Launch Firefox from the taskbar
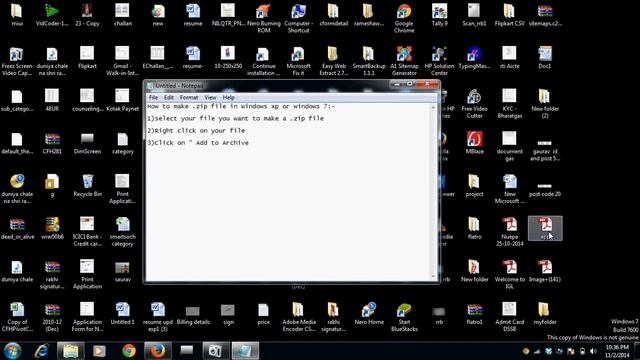 158,351
